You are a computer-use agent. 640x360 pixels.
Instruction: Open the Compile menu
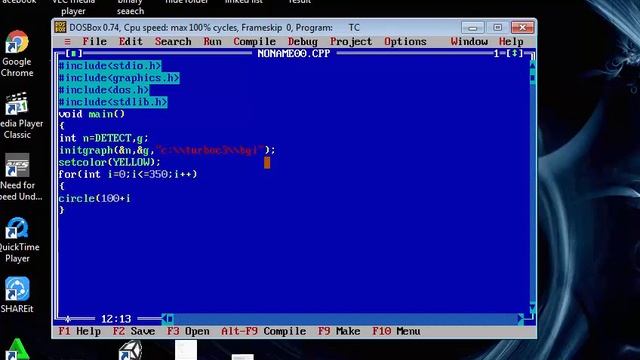coord(254,42)
